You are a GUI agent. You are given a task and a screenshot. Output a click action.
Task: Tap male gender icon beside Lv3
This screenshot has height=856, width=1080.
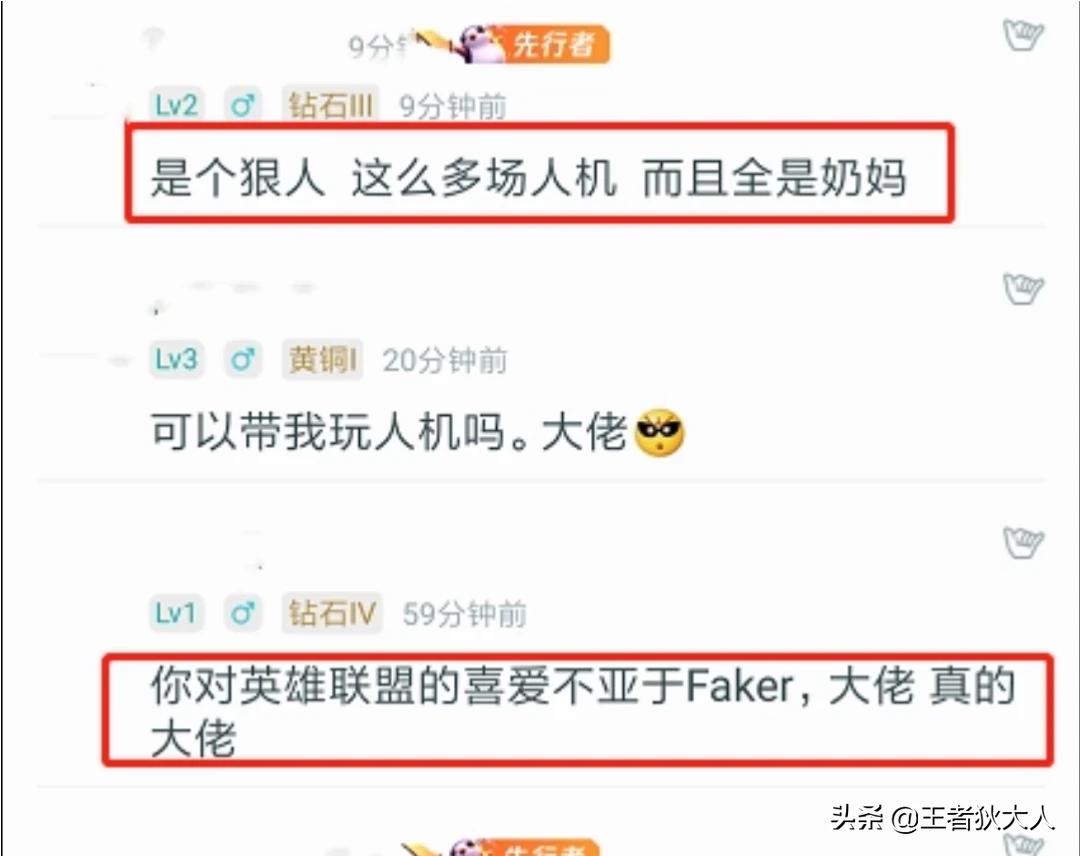(242, 359)
